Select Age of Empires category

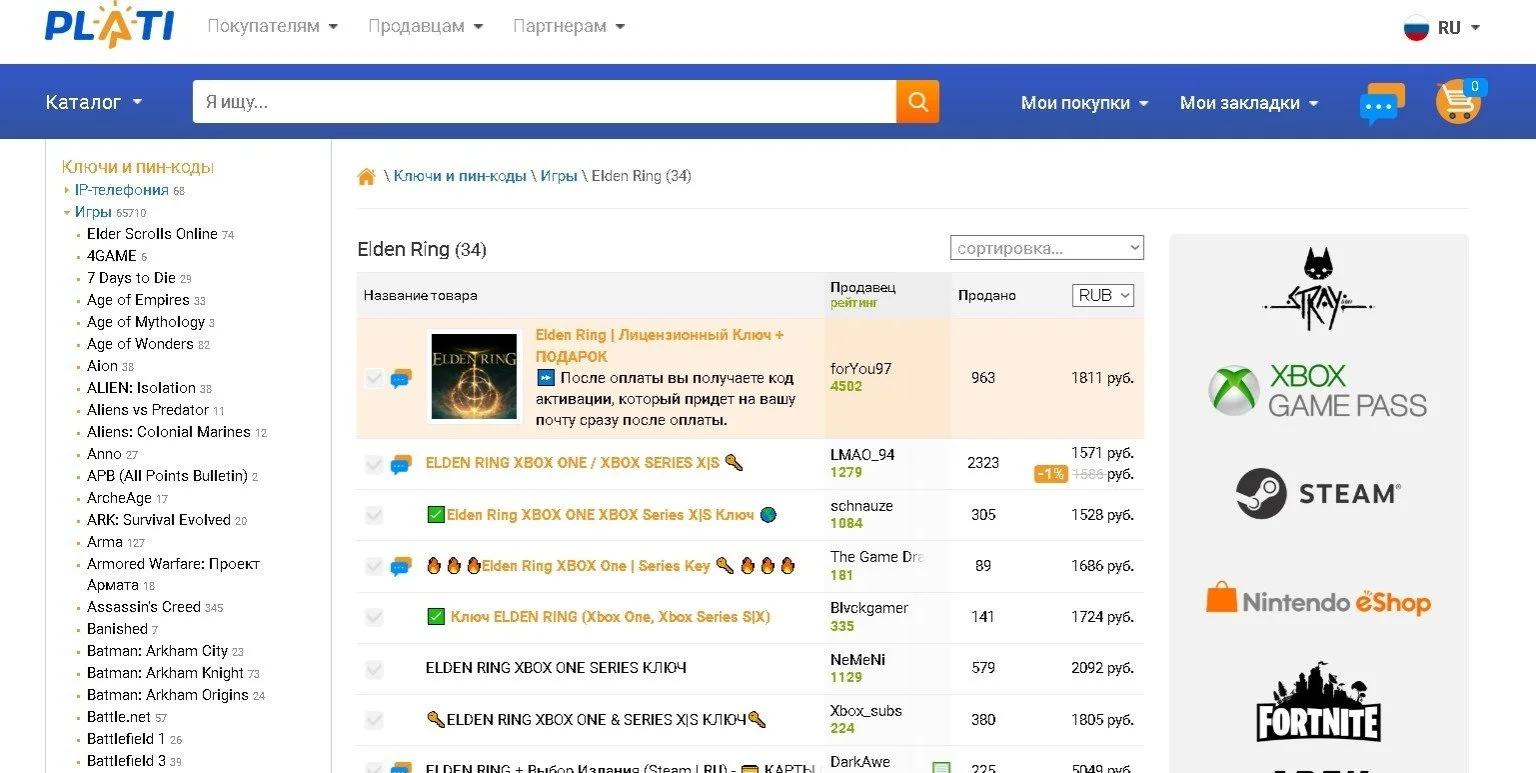138,300
